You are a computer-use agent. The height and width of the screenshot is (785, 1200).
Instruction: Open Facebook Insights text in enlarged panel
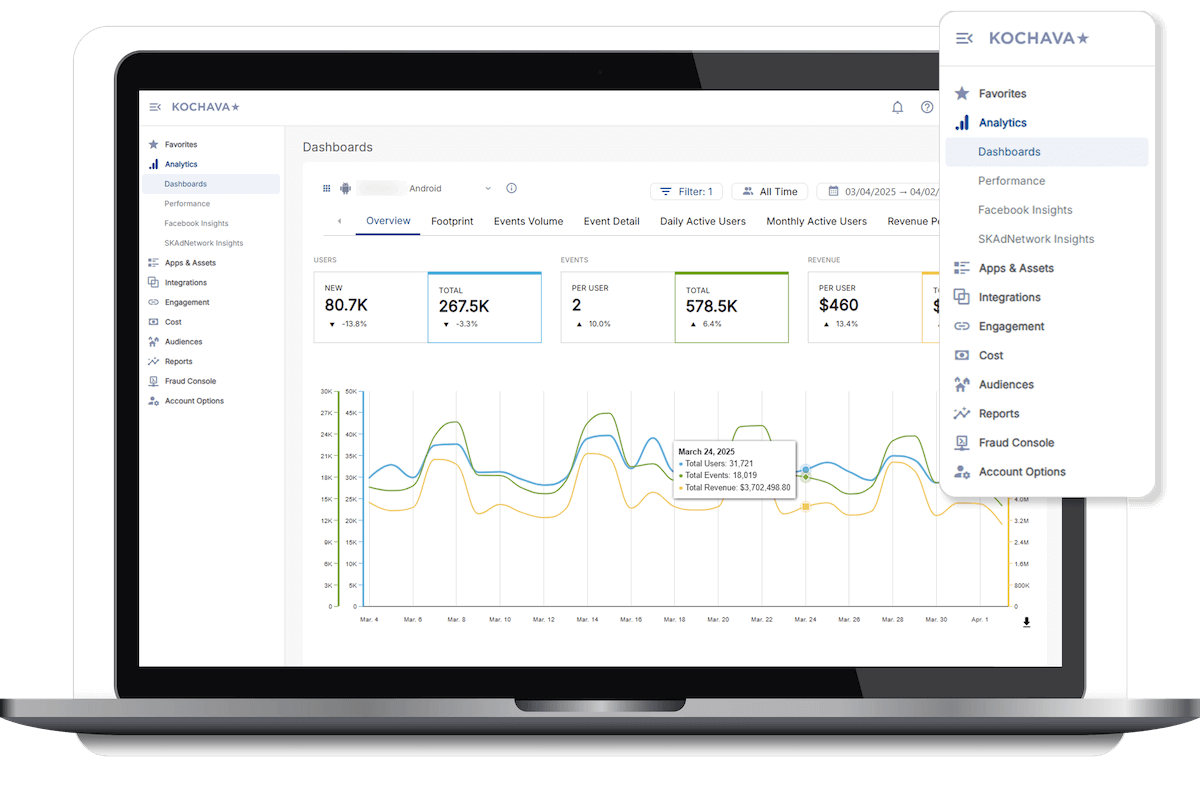coord(1025,210)
